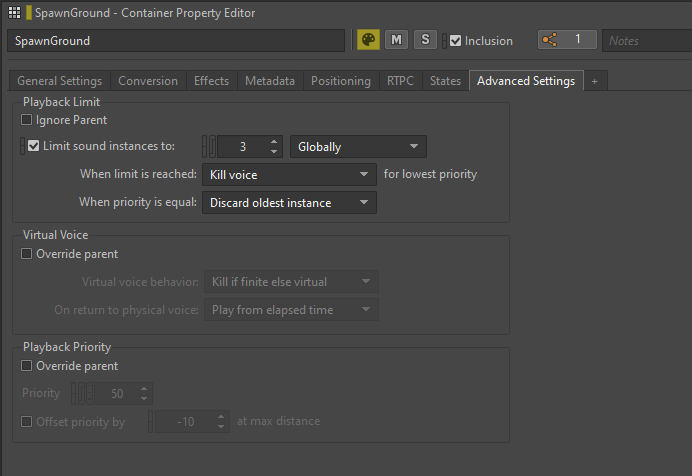Increase the Priority value

tap(144, 389)
